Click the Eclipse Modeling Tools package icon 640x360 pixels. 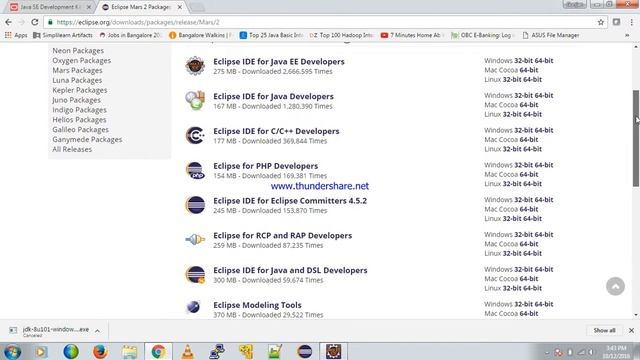click(x=193, y=307)
